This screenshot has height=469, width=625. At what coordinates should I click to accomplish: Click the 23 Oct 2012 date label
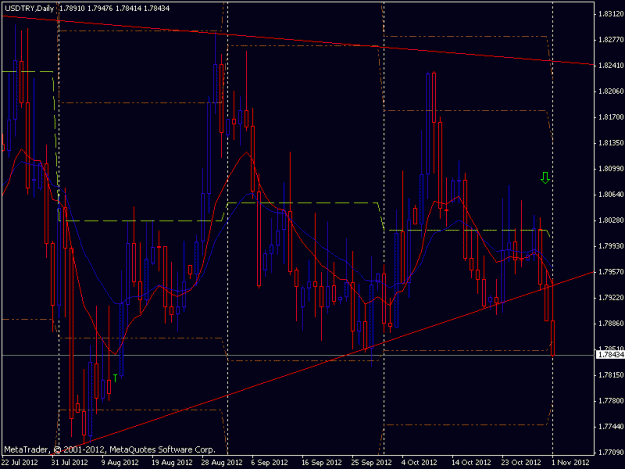click(521, 462)
